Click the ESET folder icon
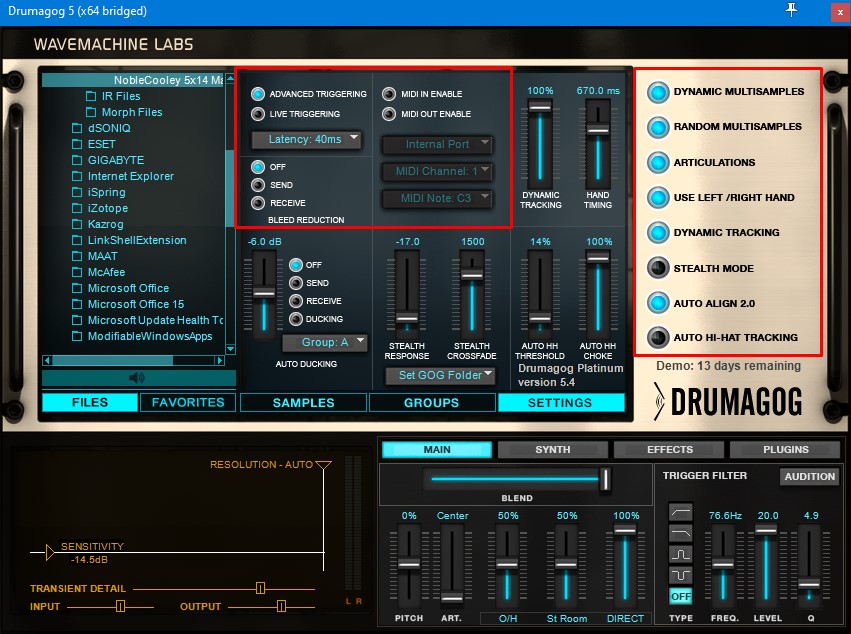Viewport: 851px width, 634px height. pyautogui.click(x=77, y=144)
